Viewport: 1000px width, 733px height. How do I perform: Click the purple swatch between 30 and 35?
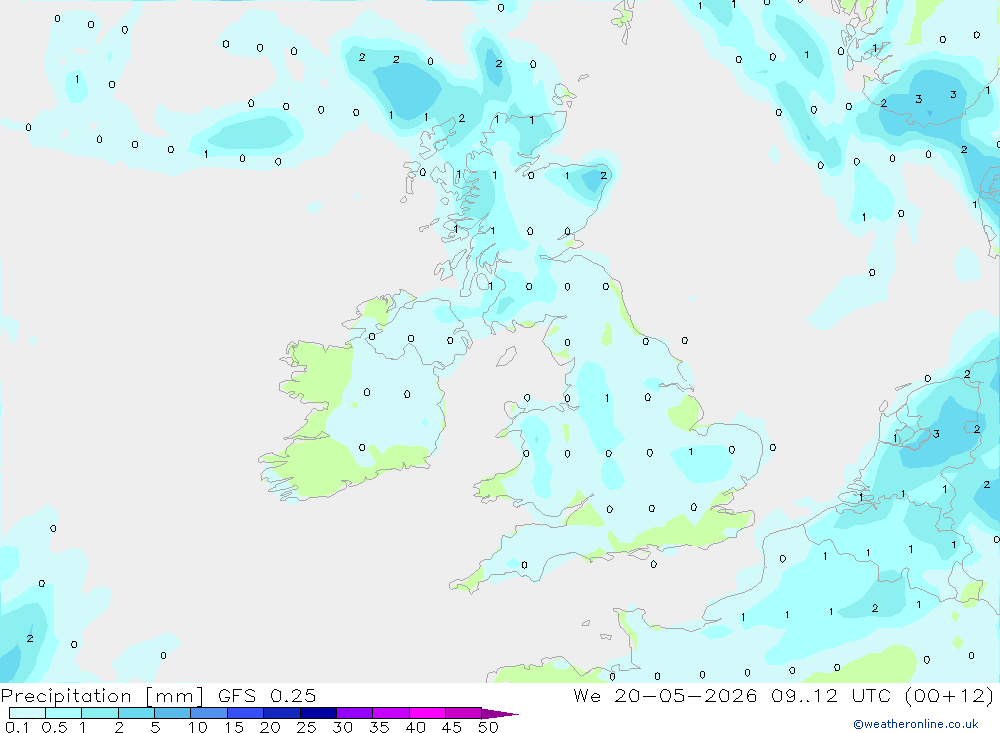pos(355,713)
